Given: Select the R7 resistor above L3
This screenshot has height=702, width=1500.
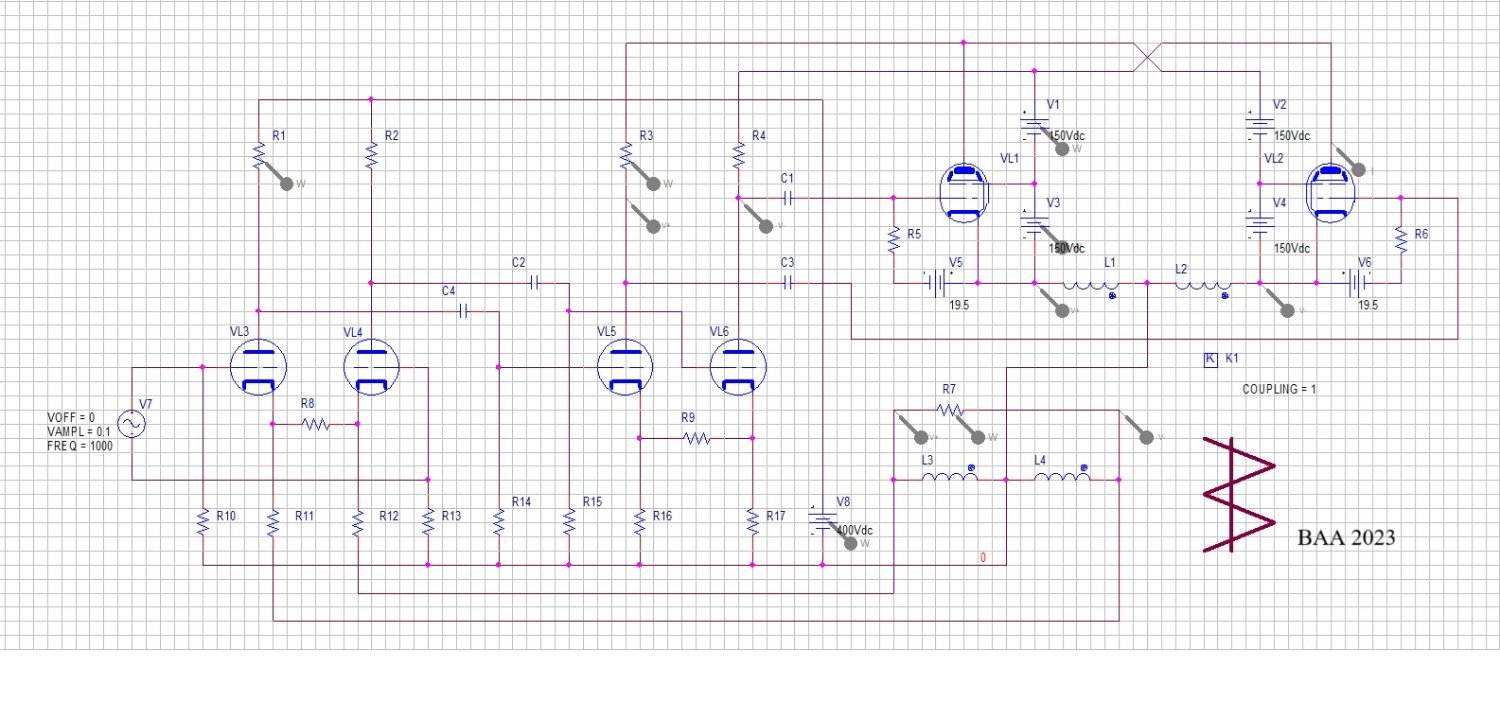Looking at the screenshot, I should pyautogui.click(x=949, y=410).
